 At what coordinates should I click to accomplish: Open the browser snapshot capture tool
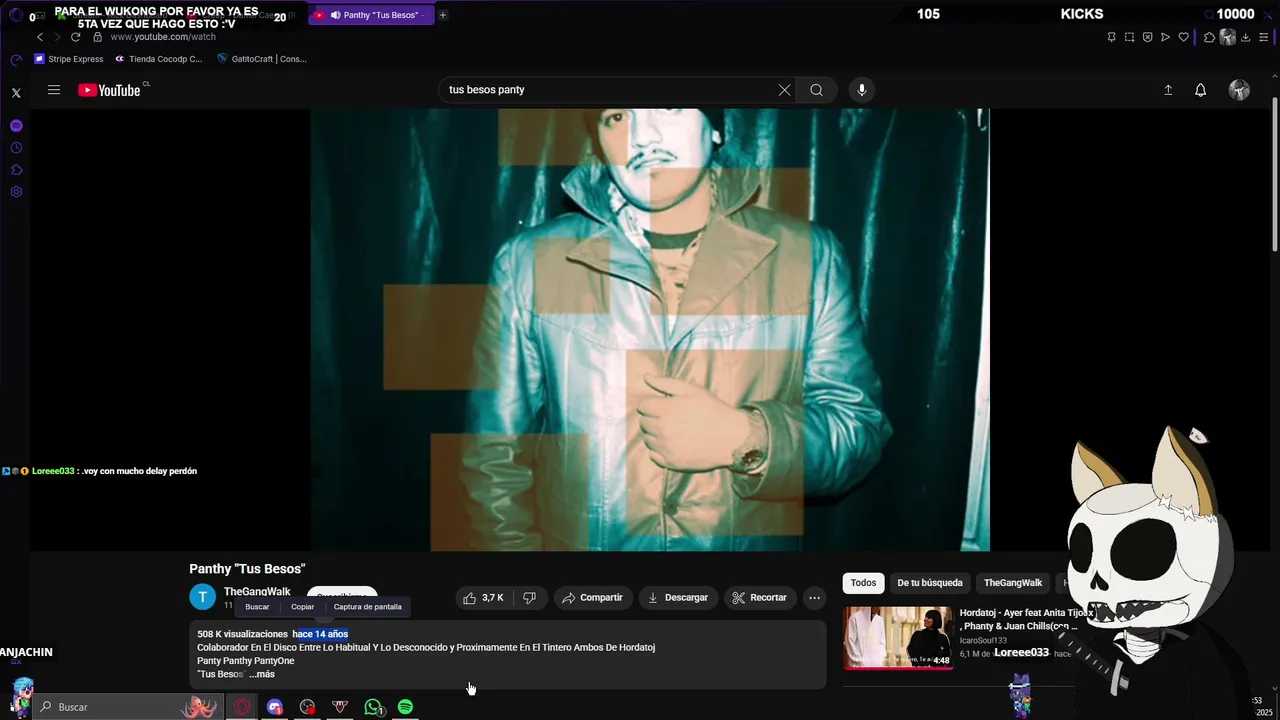[x=1129, y=37]
